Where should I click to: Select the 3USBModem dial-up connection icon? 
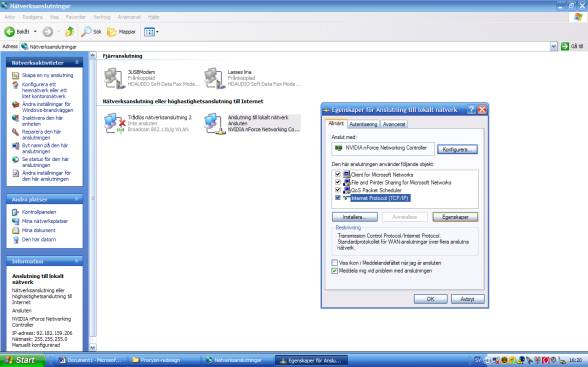(114, 78)
